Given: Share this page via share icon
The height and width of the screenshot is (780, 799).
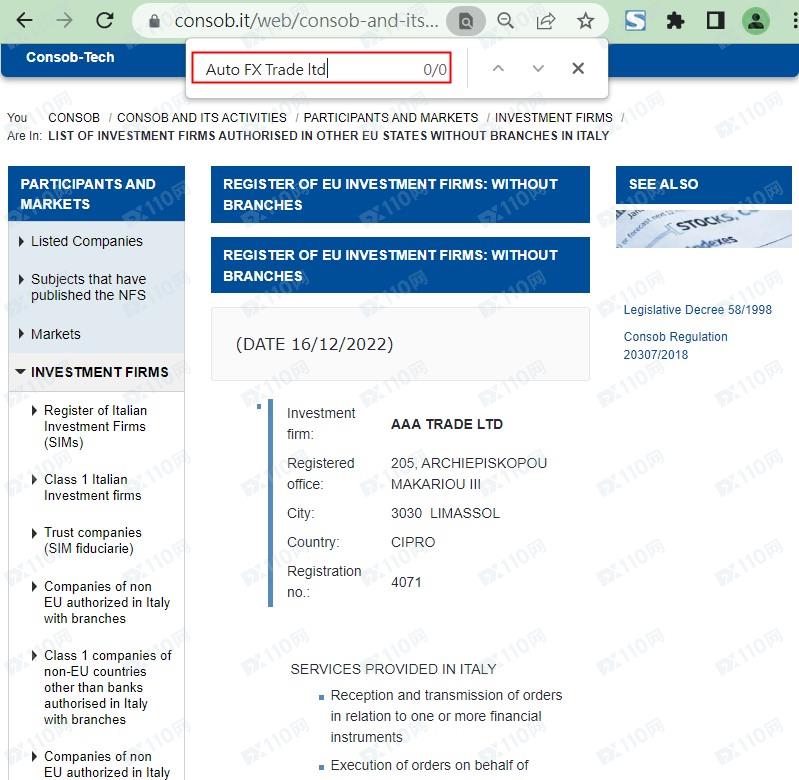Looking at the screenshot, I should click(546, 21).
